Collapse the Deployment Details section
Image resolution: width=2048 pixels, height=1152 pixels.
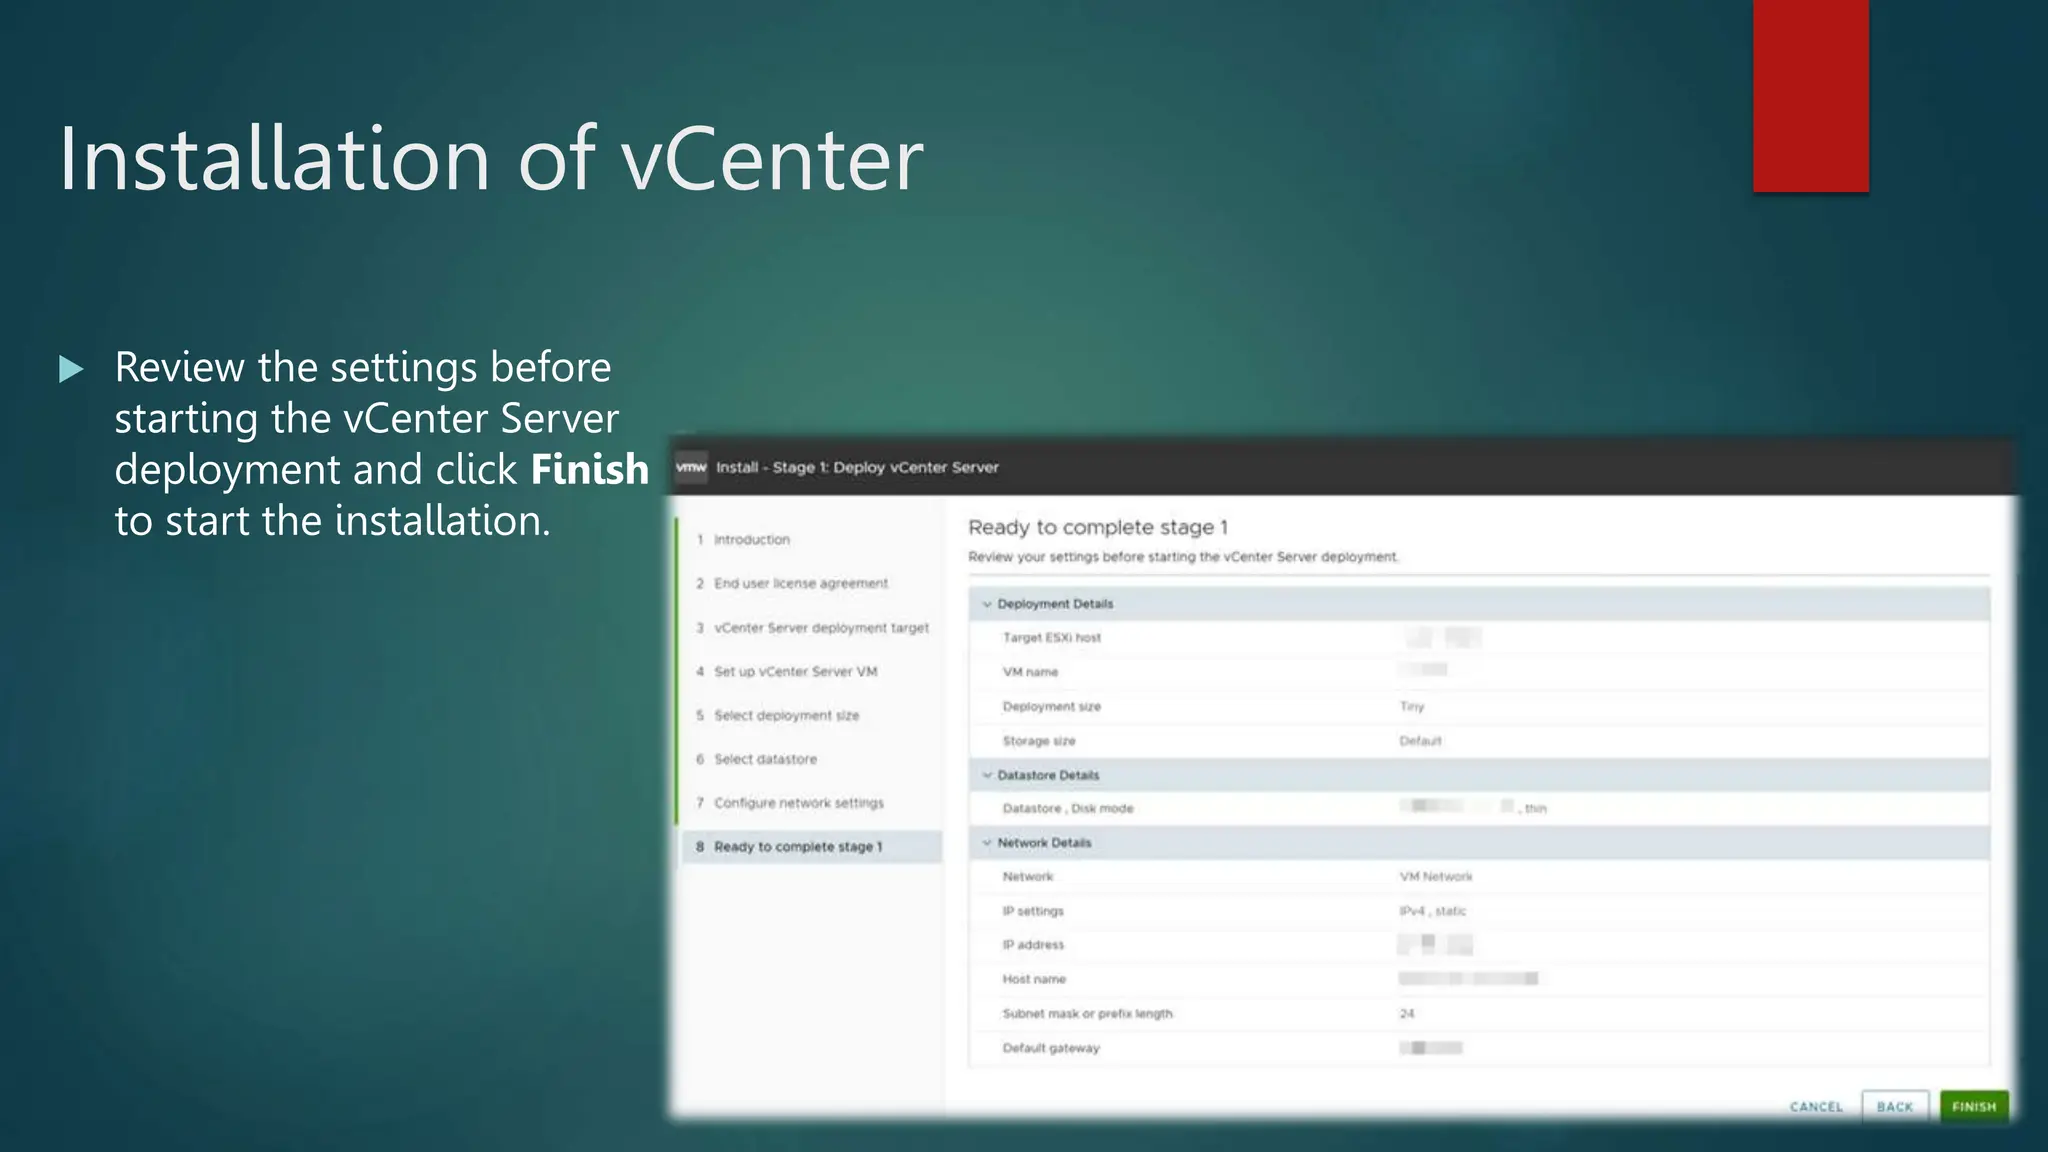pyautogui.click(x=987, y=604)
